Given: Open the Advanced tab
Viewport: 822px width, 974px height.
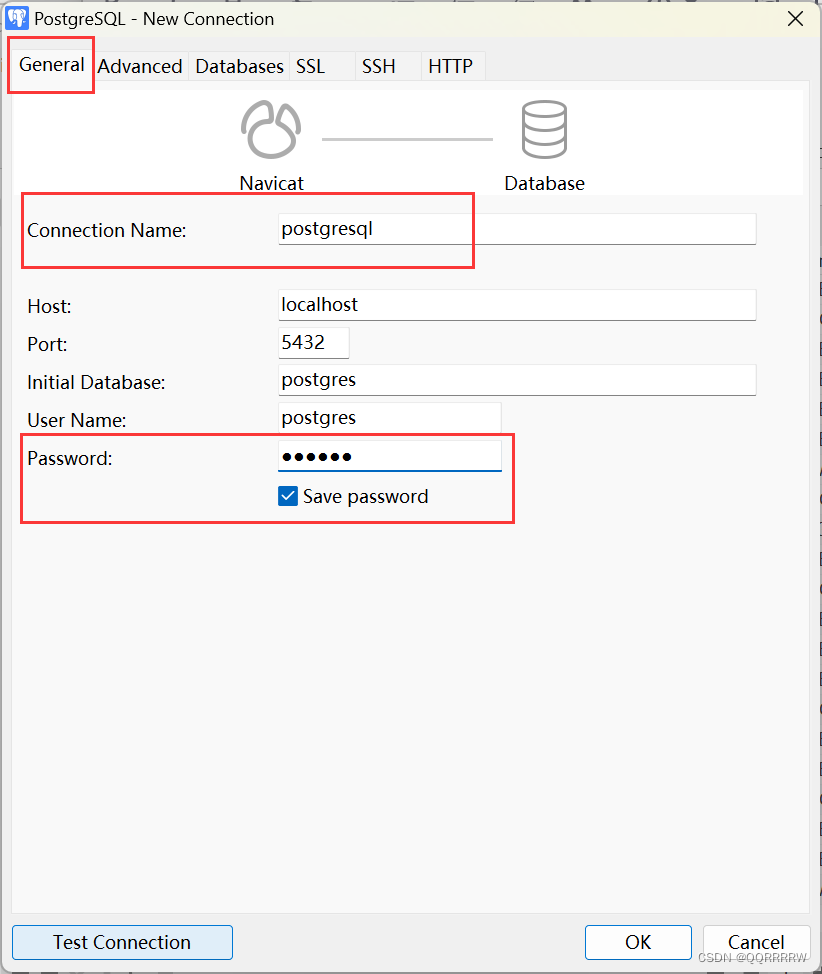Looking at the screenshot, I should (140, 66).
